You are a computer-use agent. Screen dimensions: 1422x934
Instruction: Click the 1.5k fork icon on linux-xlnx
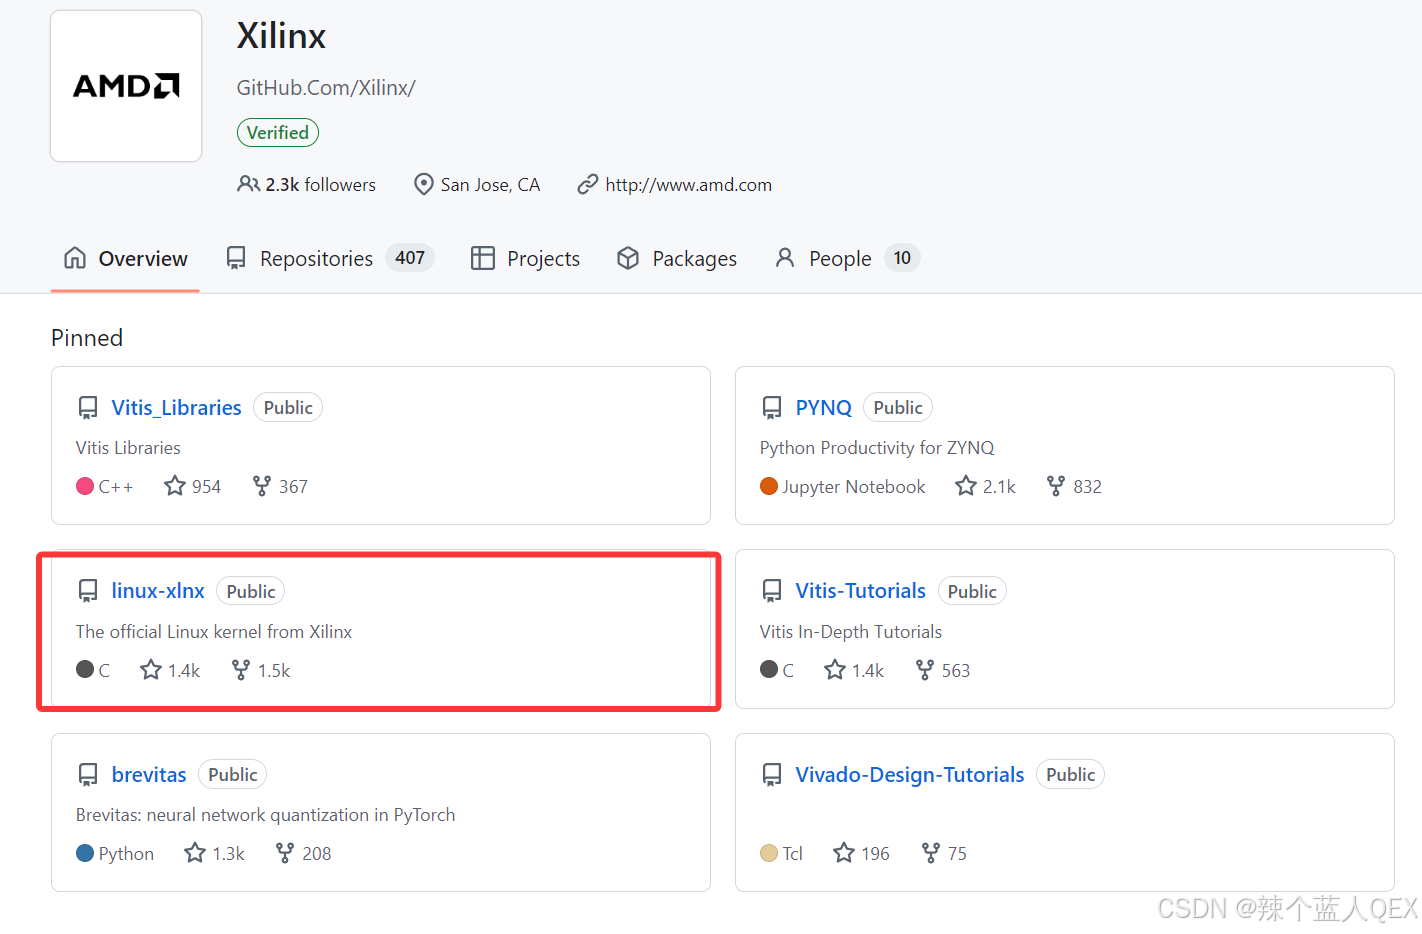click(241, 670)
